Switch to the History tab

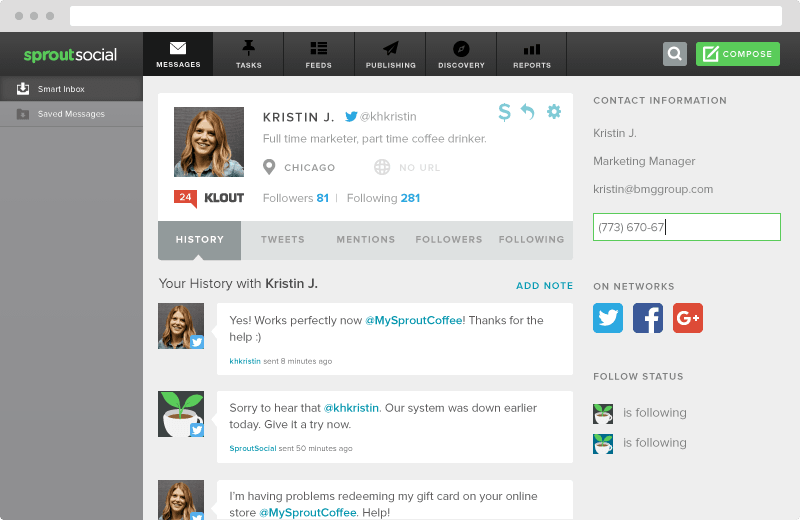pyautogui.click(x=199, y=240)
